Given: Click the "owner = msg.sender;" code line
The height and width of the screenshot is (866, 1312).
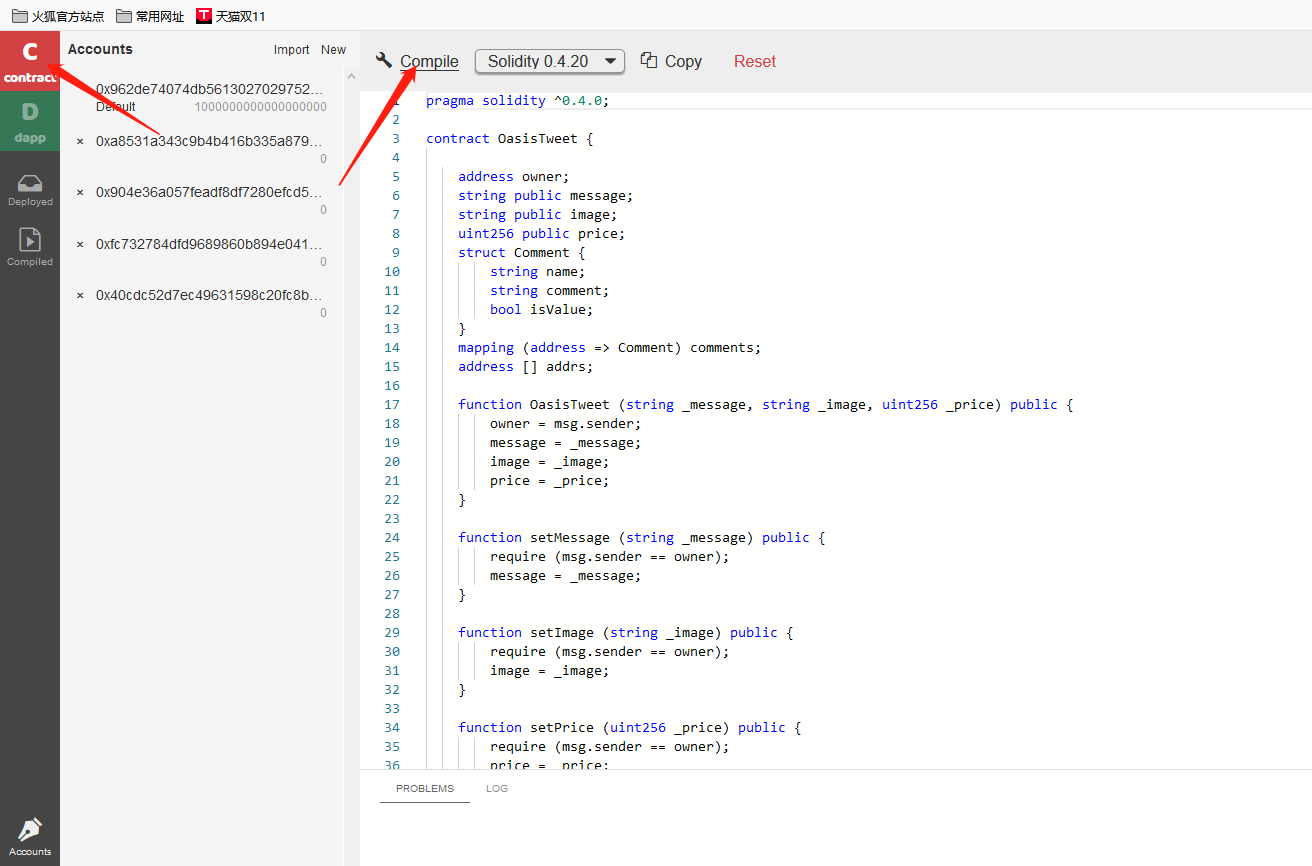Looking at the screenshot, I should pyautogui.click(x=565, y=423).
